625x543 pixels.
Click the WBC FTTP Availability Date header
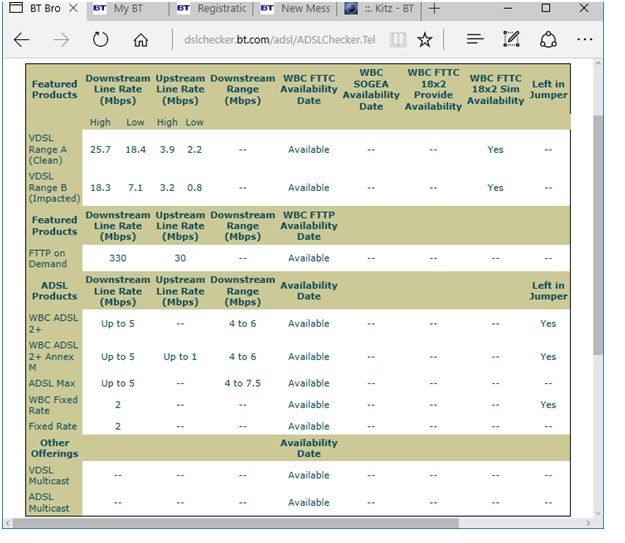click(x=309, y=226)
